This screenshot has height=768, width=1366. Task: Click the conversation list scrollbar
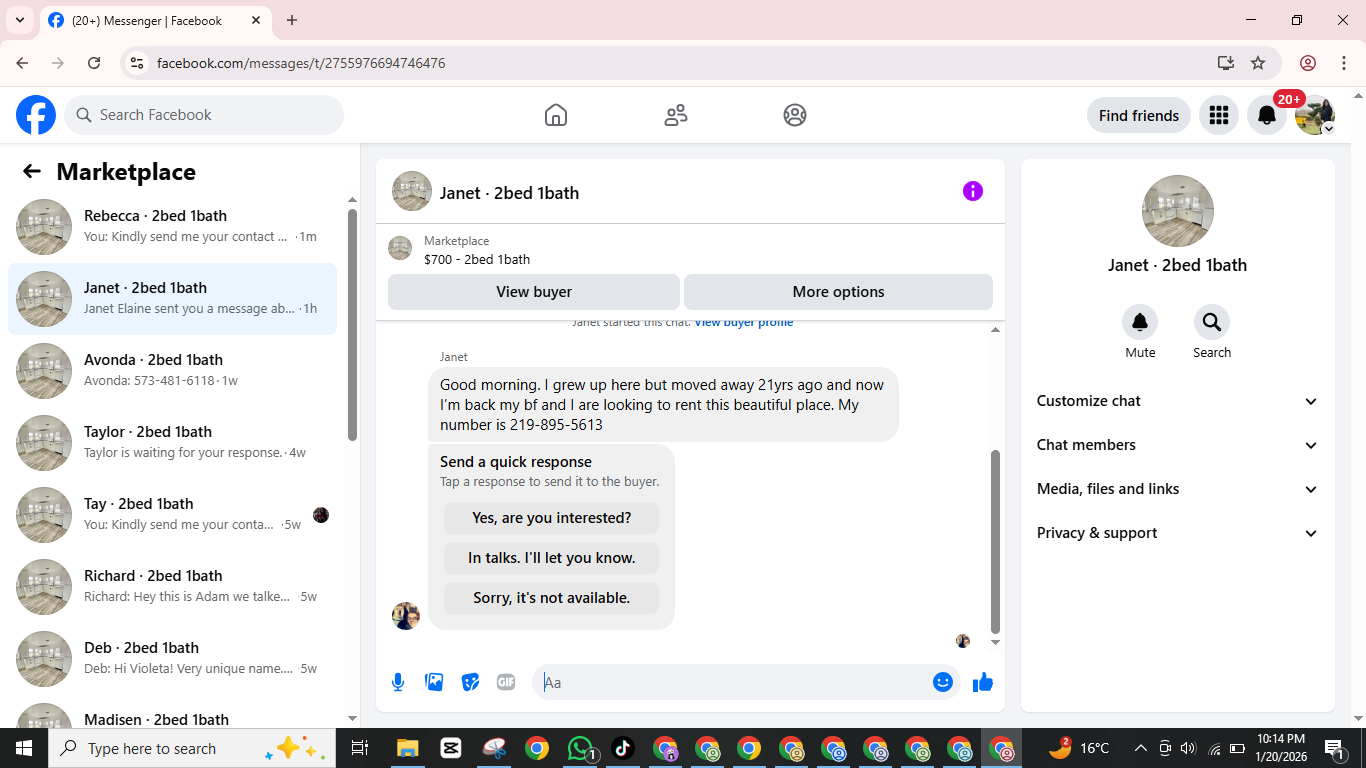click(352, 325)
